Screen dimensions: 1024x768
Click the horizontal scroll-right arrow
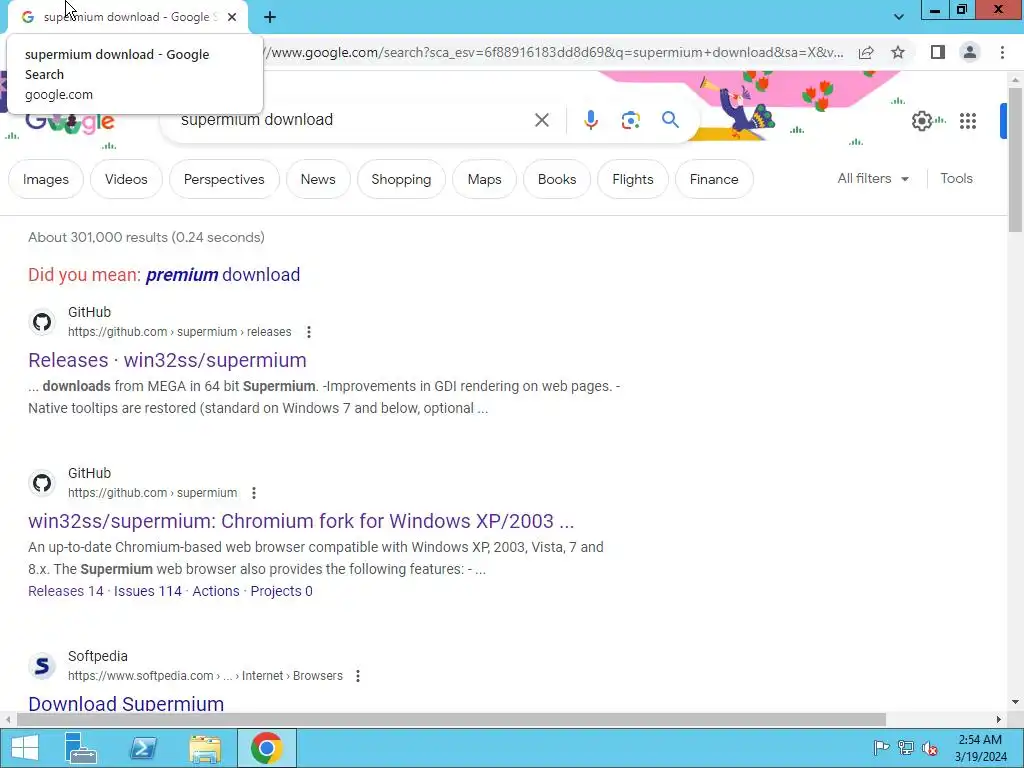pos(999,720)
